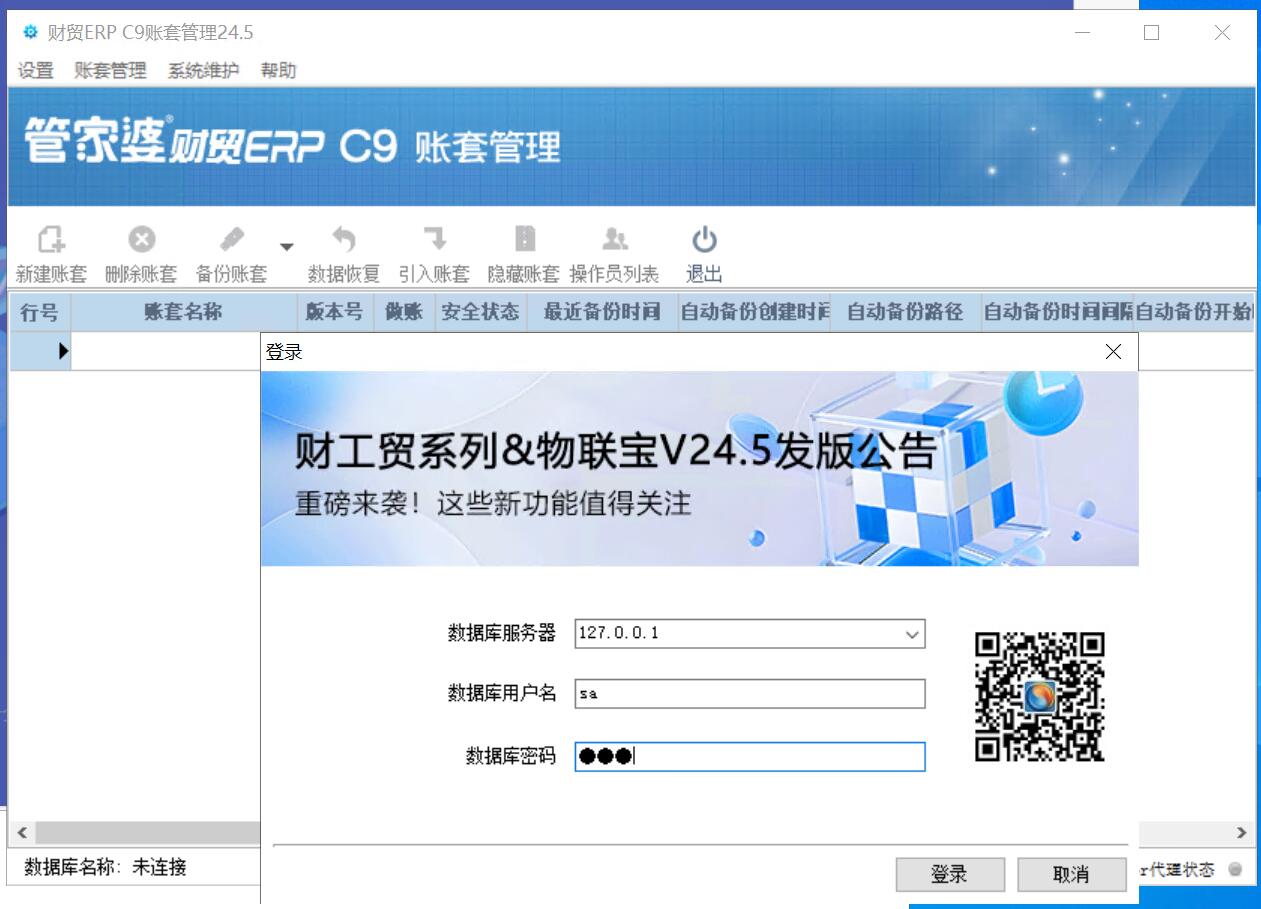Viewport: 1261px width, 909px height.
Task: Close the 登录 dialog
Action: (1113, 352)
